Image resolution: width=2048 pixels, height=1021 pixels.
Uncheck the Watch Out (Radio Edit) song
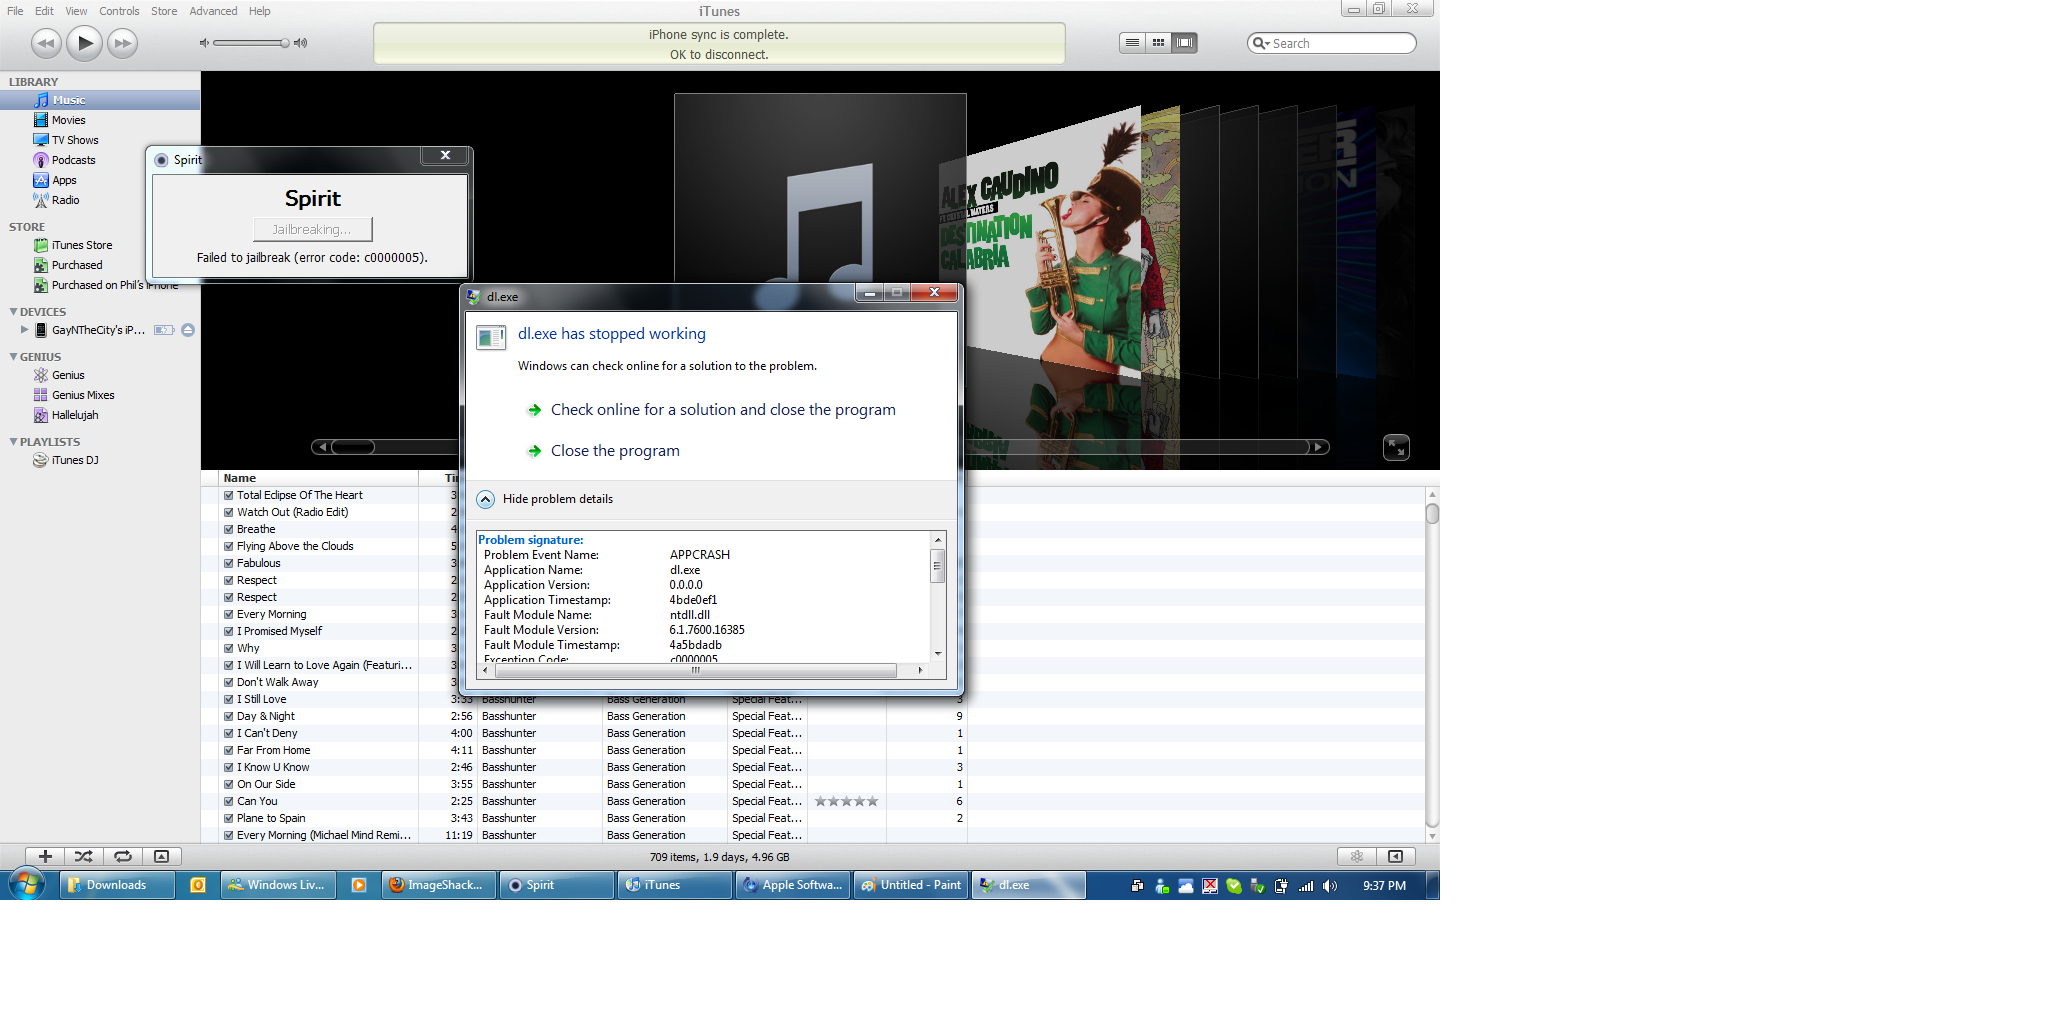(x=229, y=512)
